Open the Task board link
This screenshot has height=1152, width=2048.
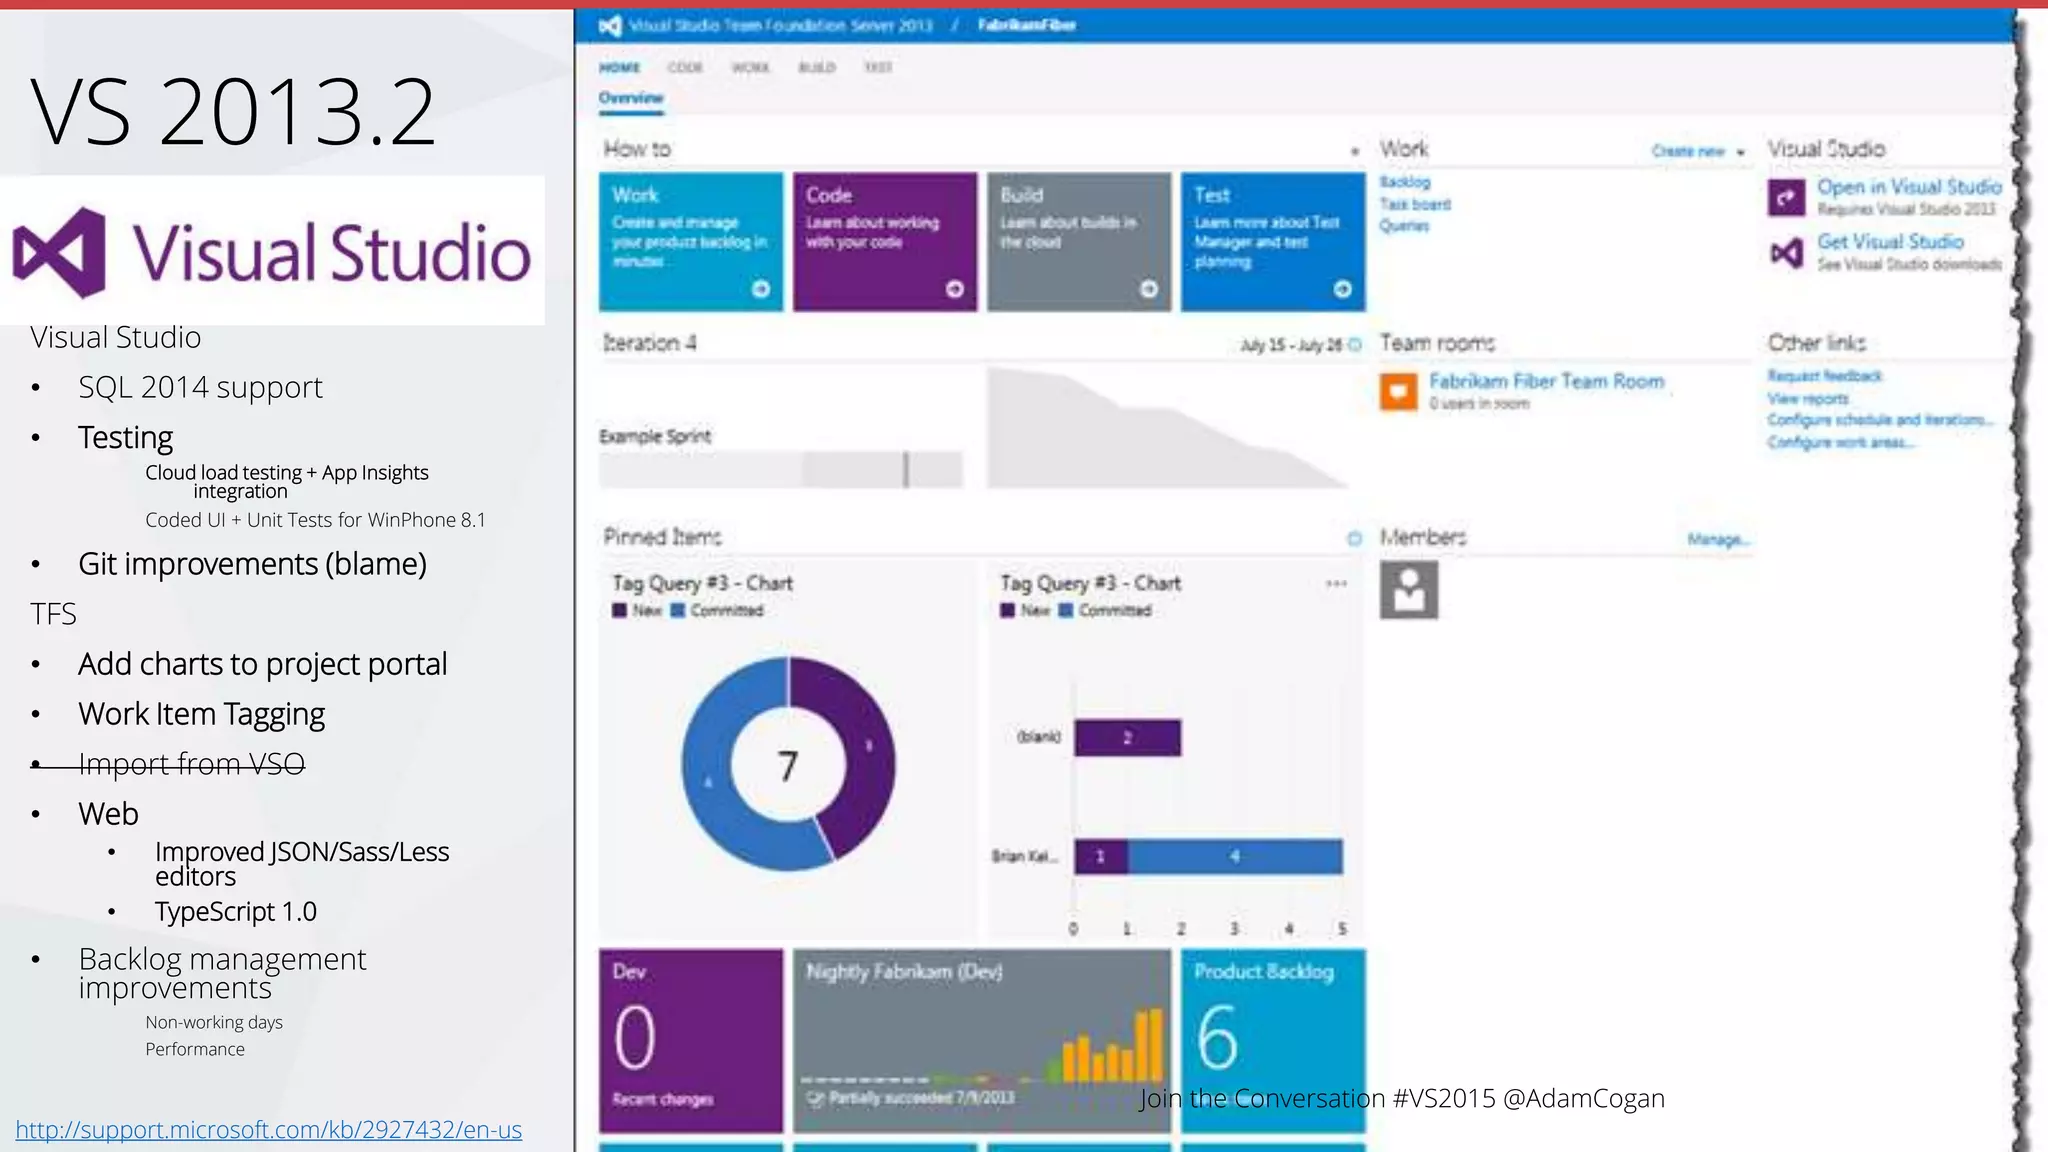pos(1415,204)
